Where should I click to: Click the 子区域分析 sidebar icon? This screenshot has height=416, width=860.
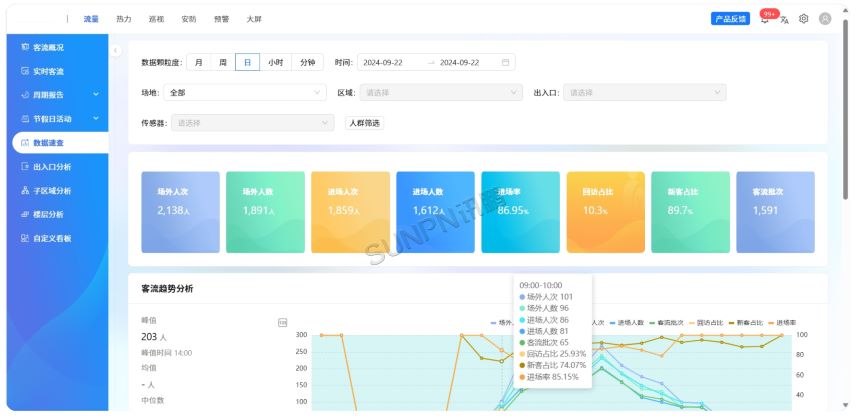coord(25,190)
